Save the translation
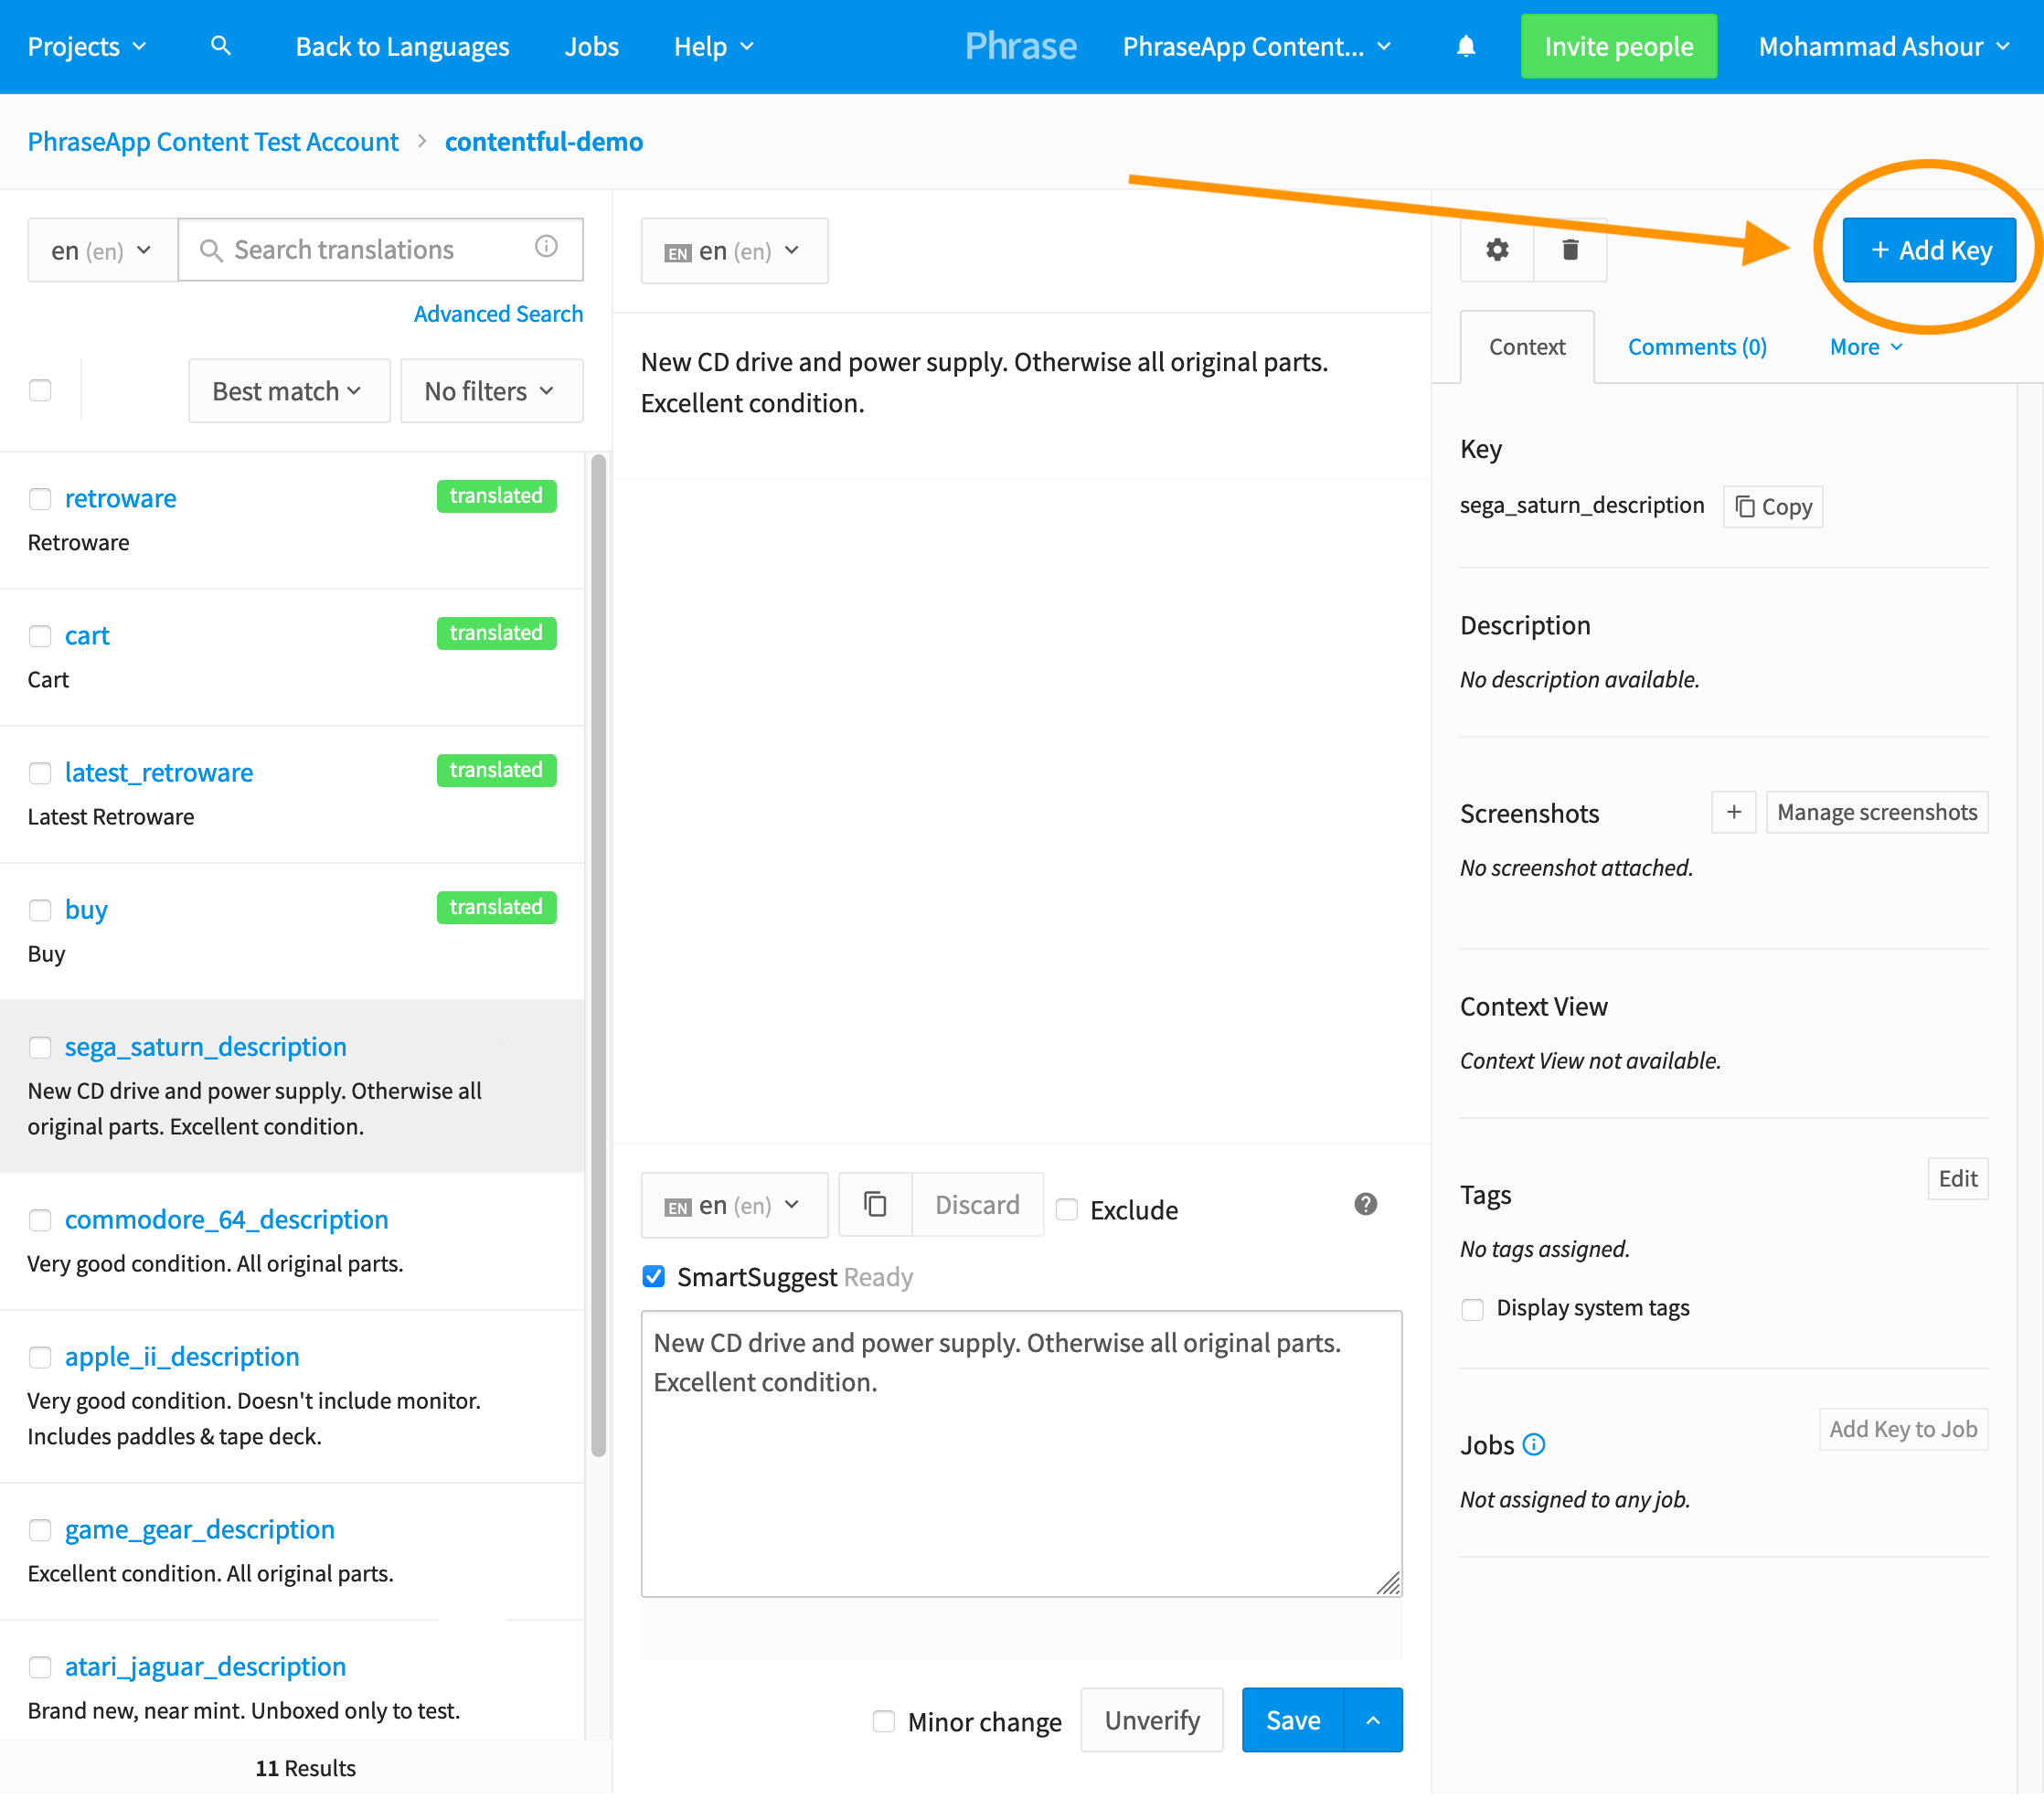This screenshot has height=1810, width=2044. [x=1293, y=1720]
